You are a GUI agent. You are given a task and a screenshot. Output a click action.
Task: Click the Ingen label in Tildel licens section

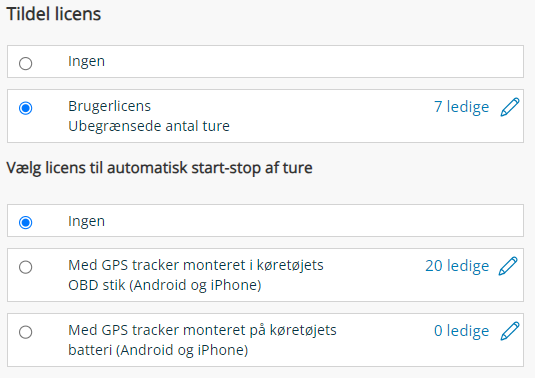click(x=86, y=62)
